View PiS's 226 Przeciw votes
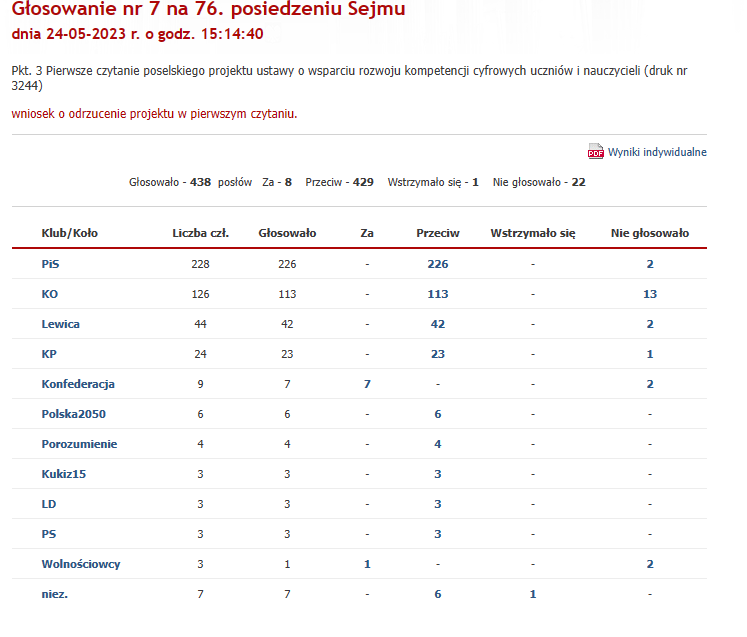The image size is (747, 637). pos(438,264)
